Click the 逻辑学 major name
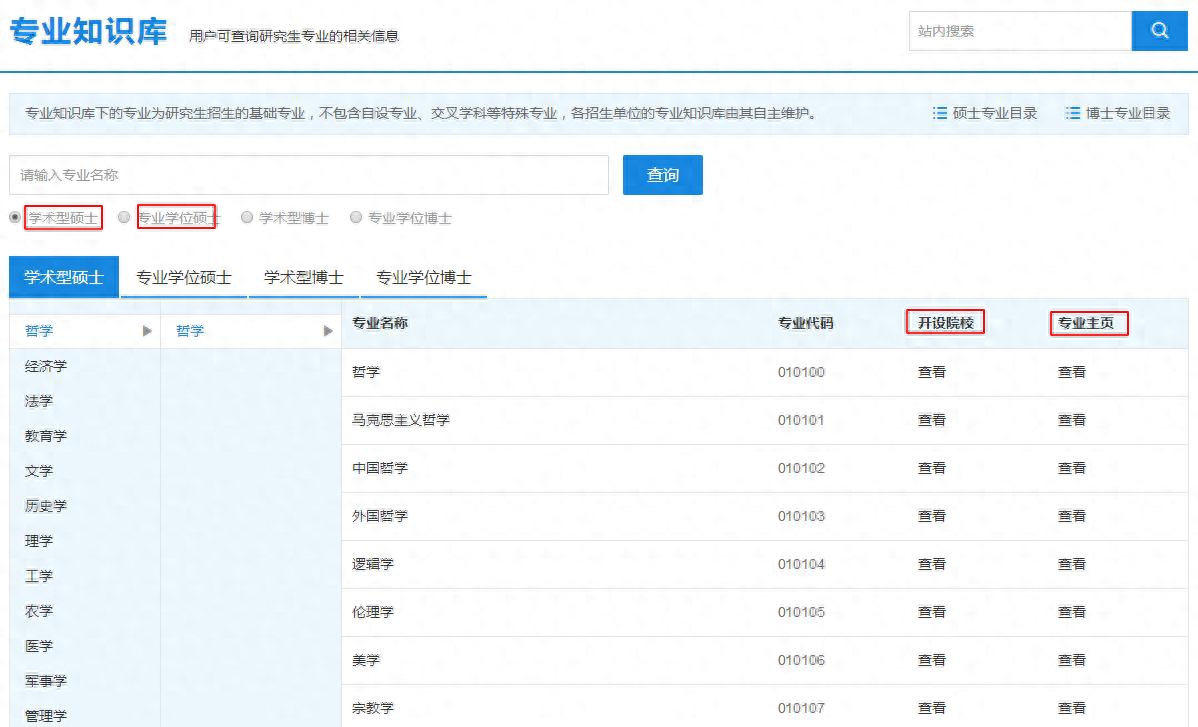The image size is (1198, 727). point(373,564)
